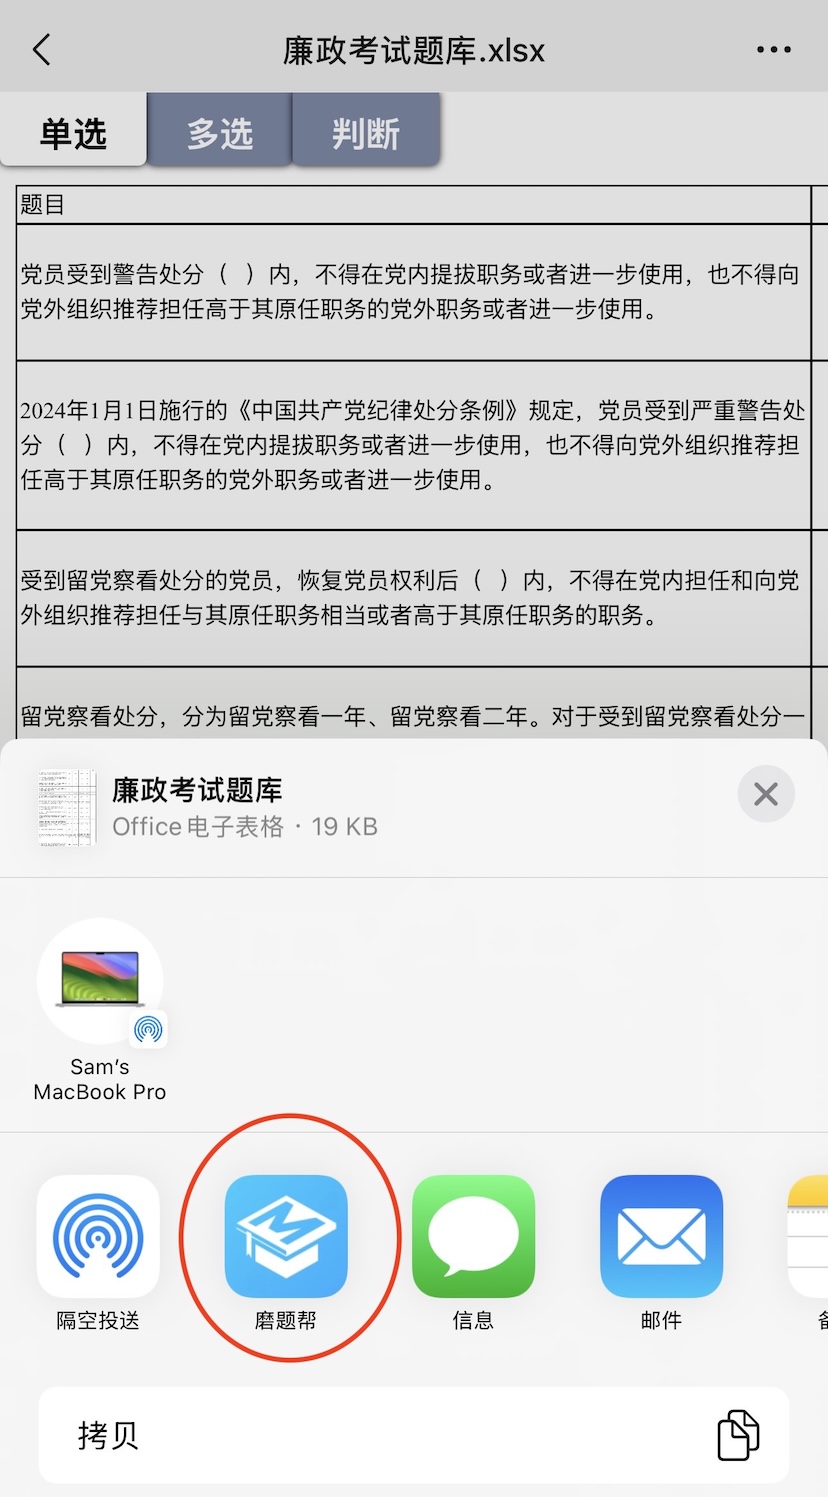The image size is (828, 1497).
Task: Tap the copy documents icon beside 拷贝
Action: point(738,1435)
